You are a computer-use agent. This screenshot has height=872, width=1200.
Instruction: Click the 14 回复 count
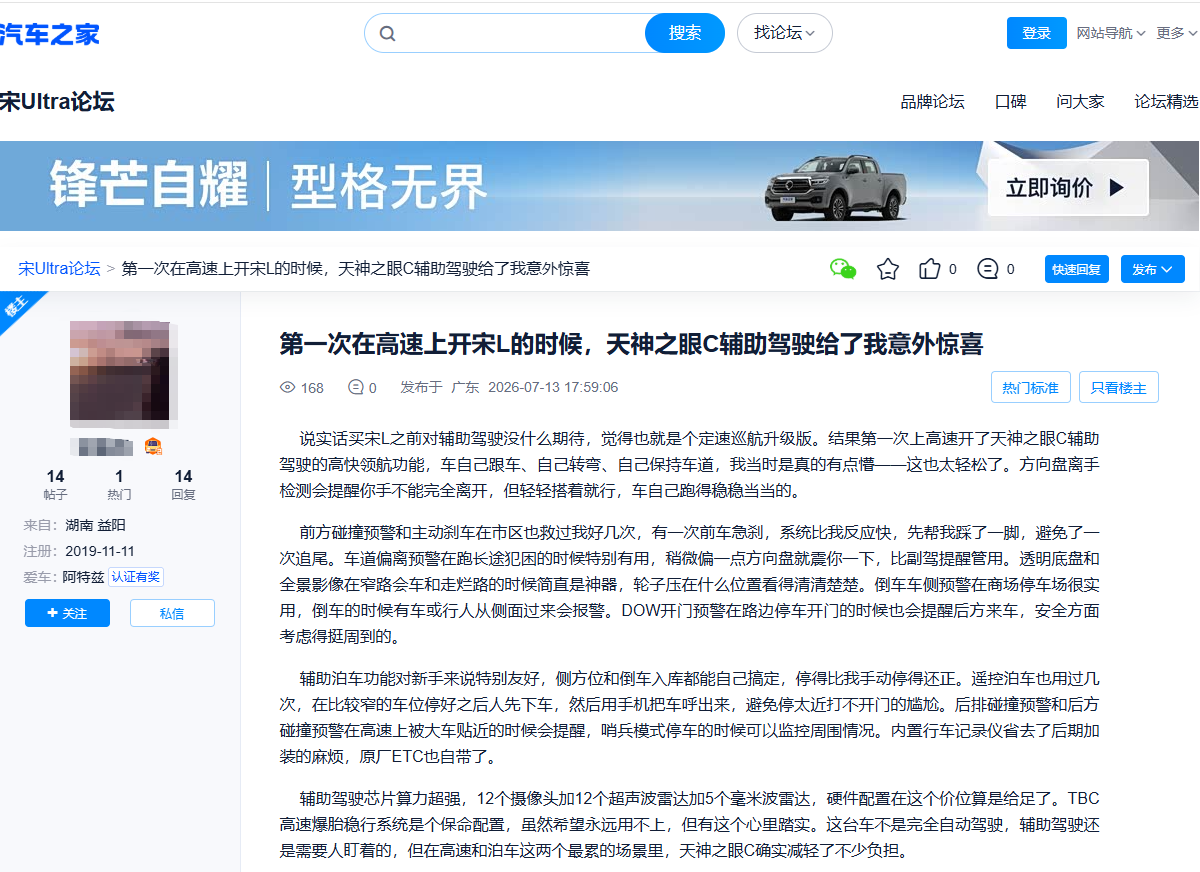(183, 484)
